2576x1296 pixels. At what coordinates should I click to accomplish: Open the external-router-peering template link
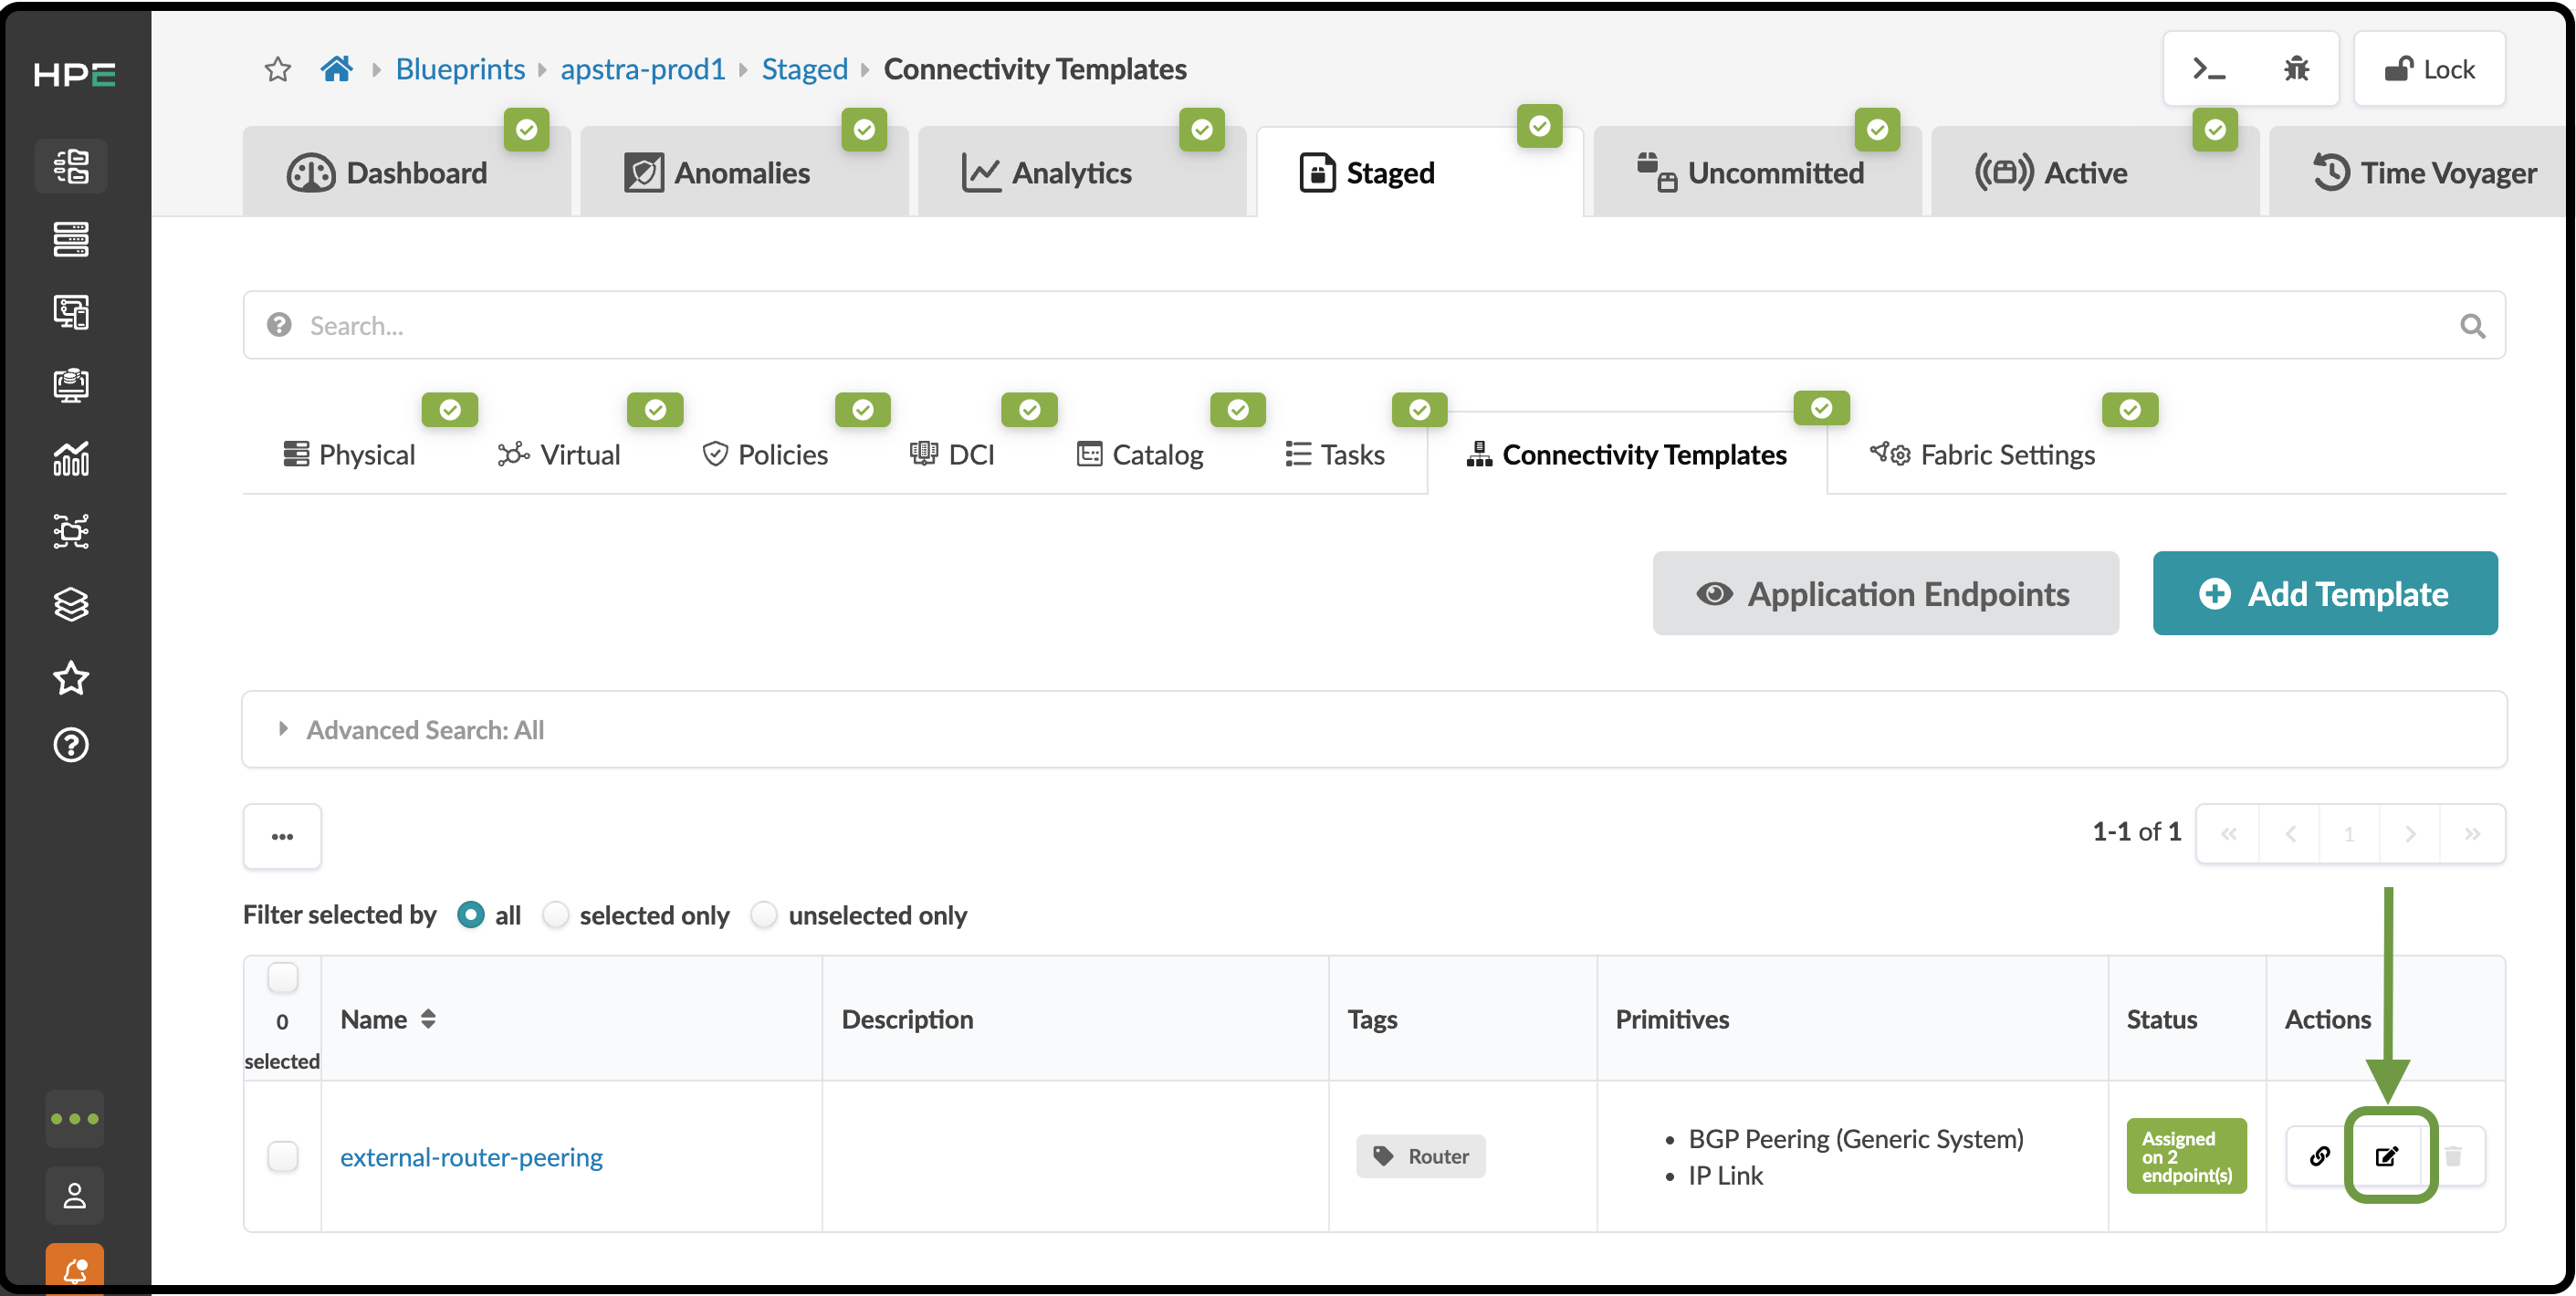pos(471,1157)
